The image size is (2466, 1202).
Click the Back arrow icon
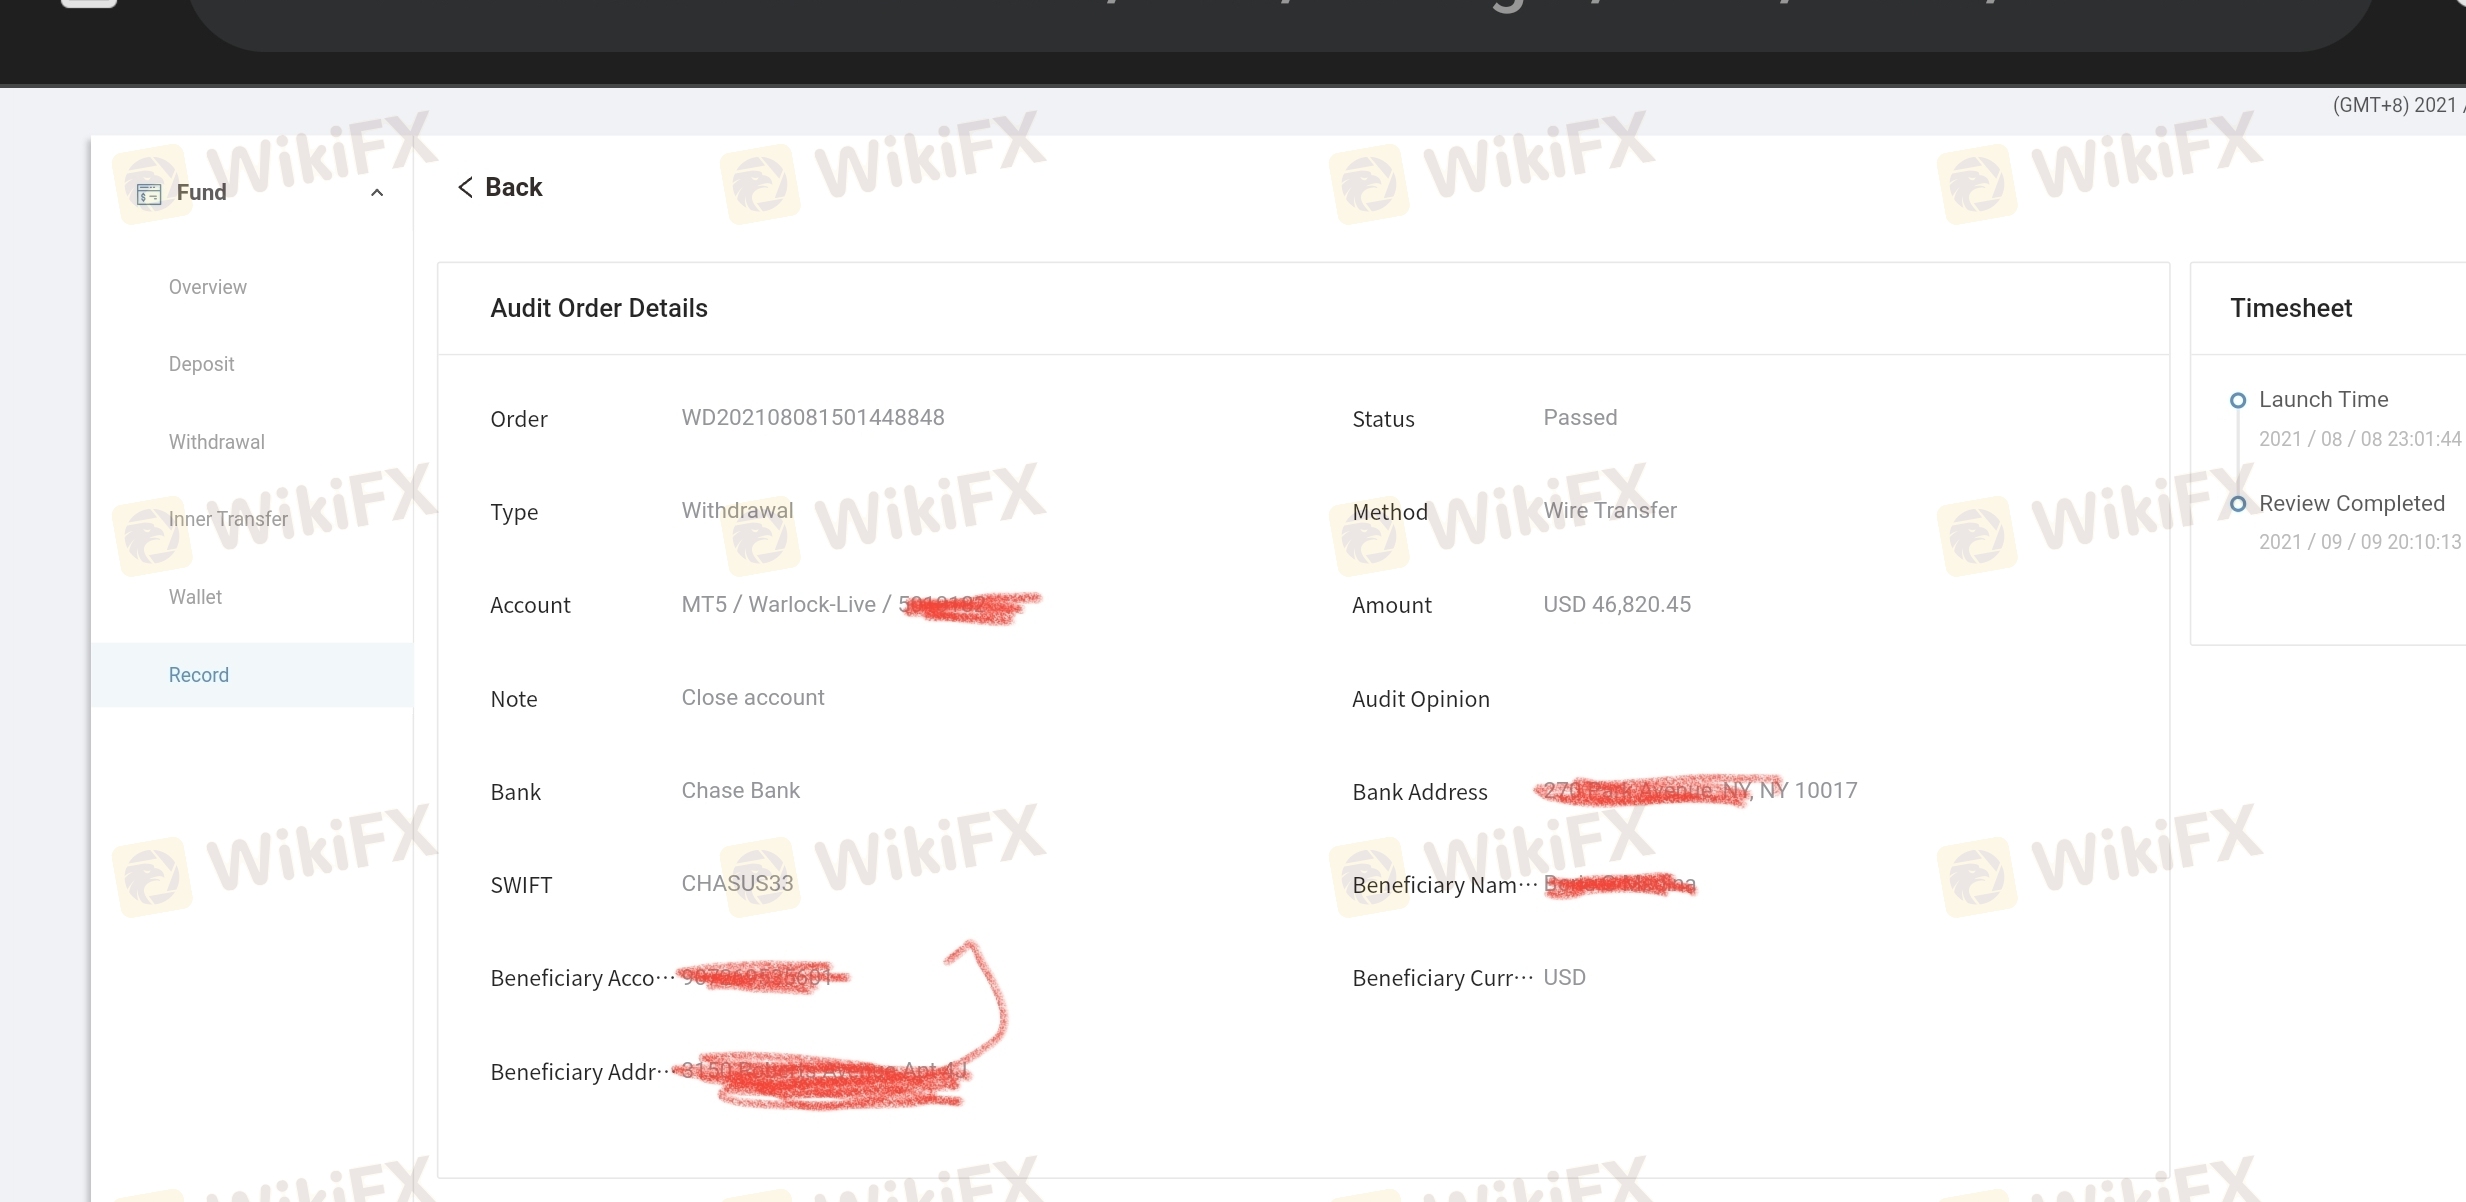pos(465,187)
